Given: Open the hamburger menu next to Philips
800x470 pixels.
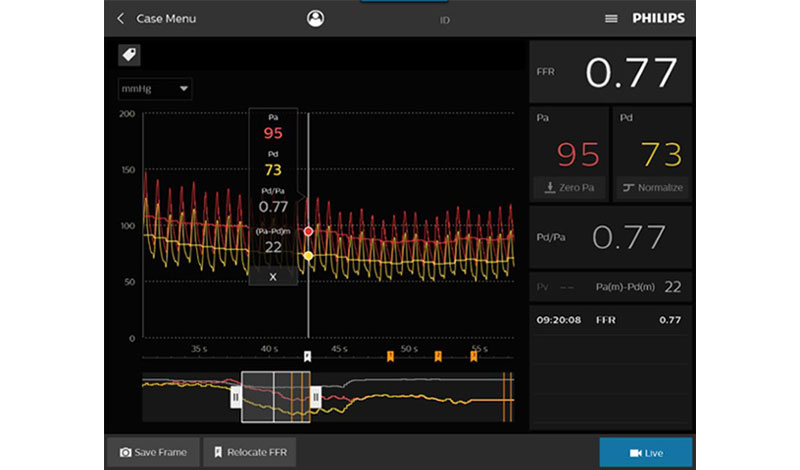Looking at the screenshot, I should (611, 19).
